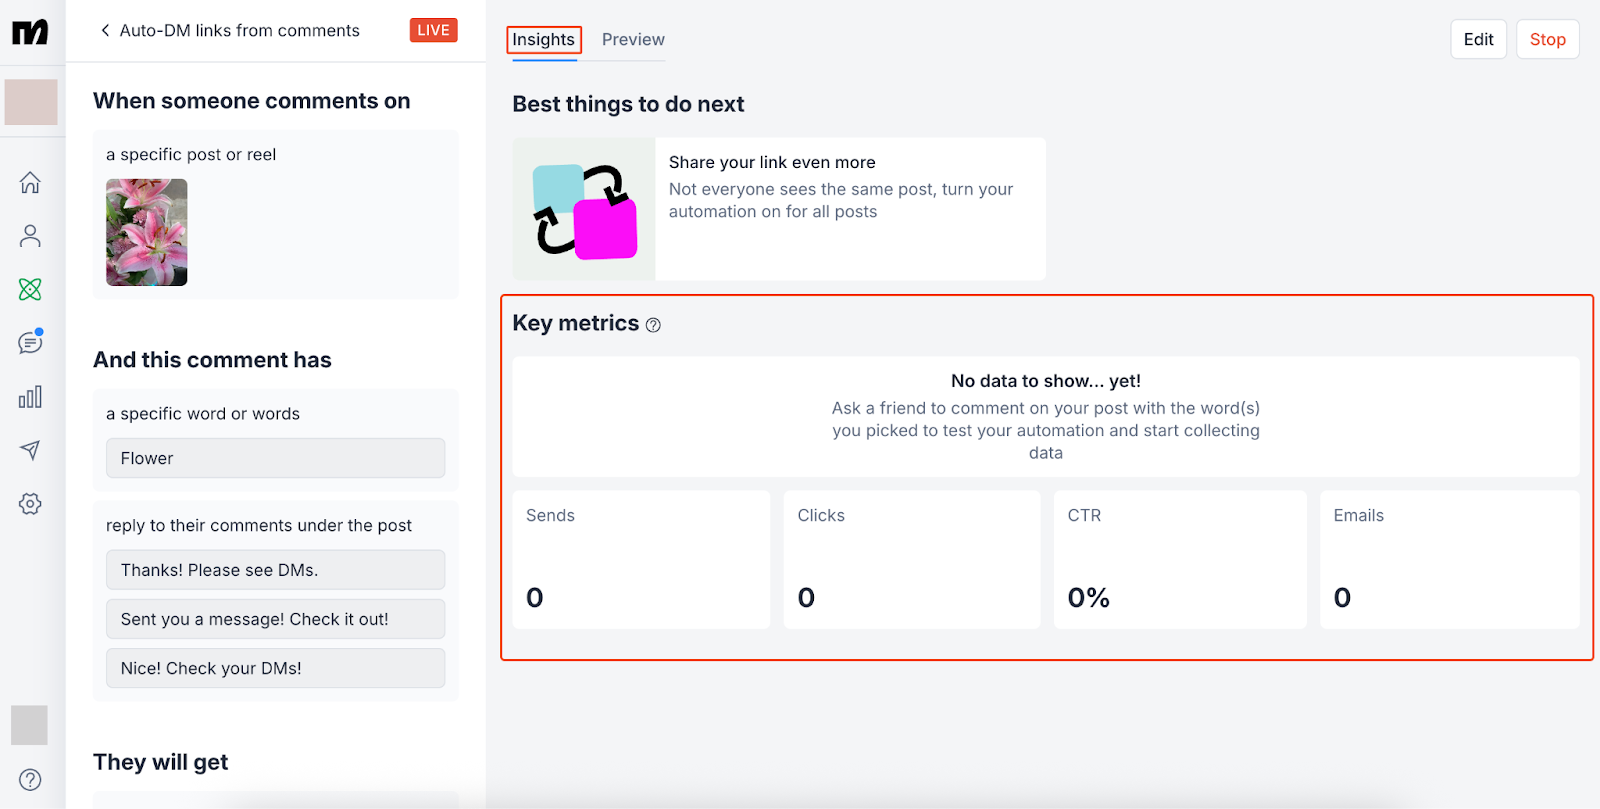Open the Automation atom icon
The width and height of the screenshot is (1600, 809).
pyautogui.click(x=30, y=290)
